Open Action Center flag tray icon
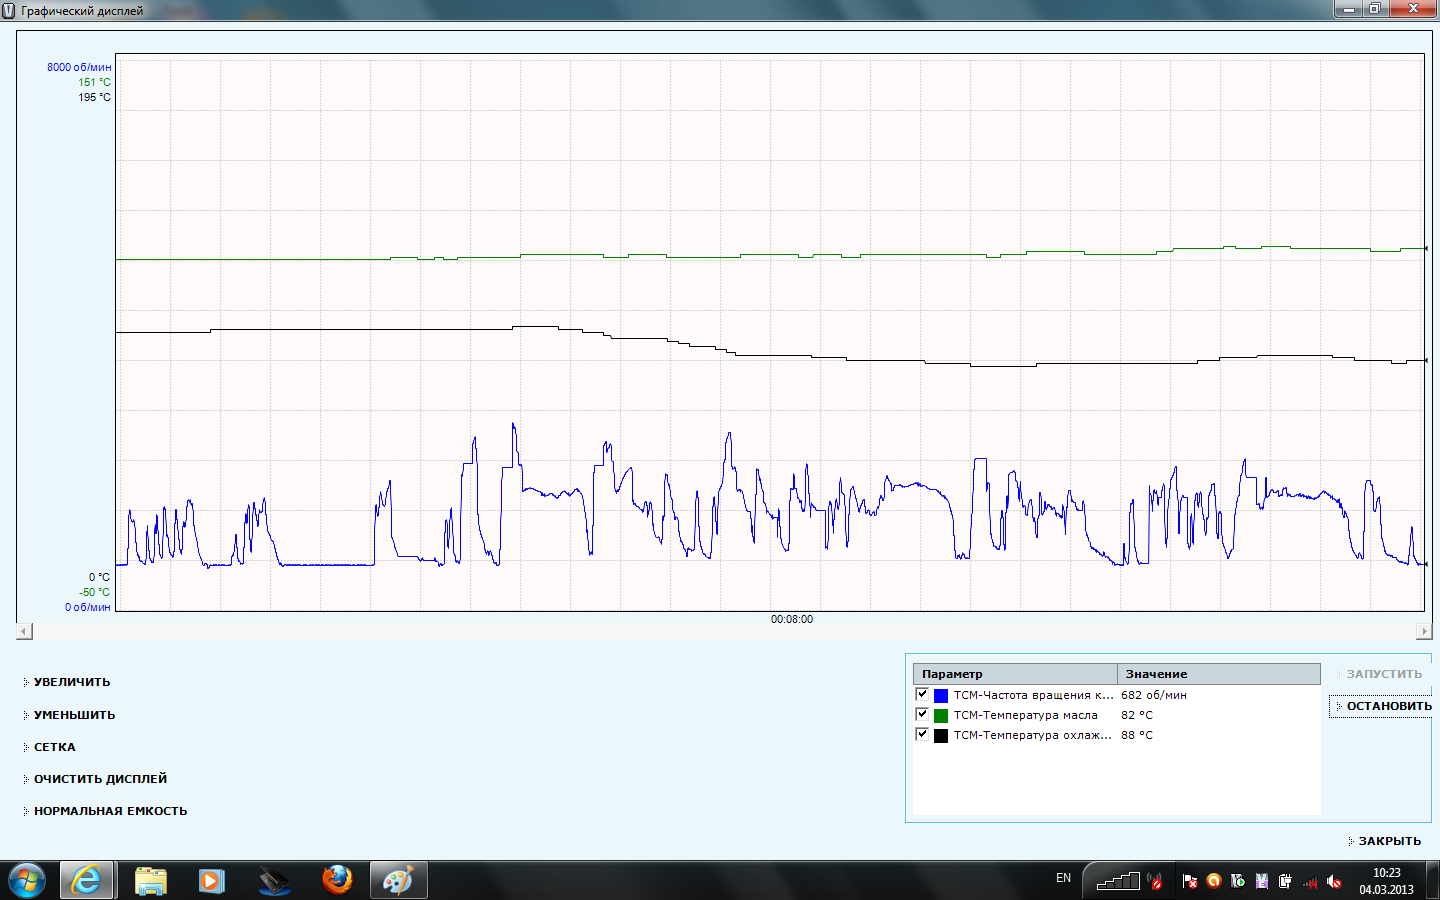 tap(1190, 881)
